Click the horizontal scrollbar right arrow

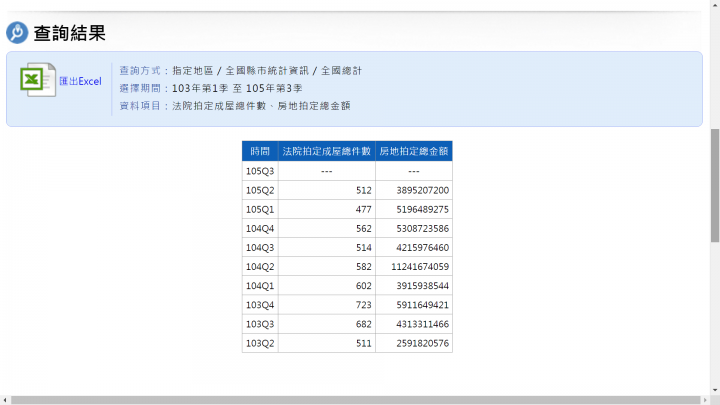(x=705, y=400)
